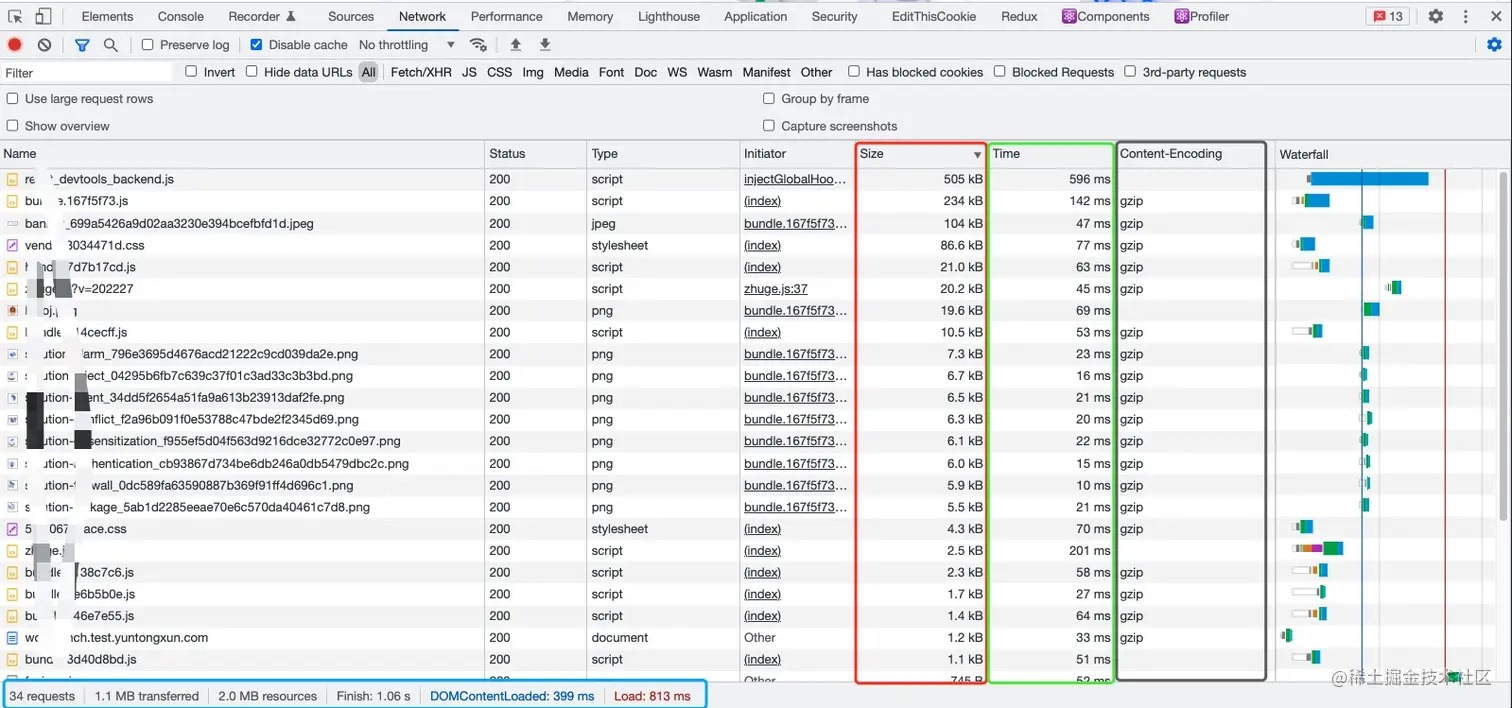
Task: Enable Preserve log checkbox
Action: coord(148,45)
